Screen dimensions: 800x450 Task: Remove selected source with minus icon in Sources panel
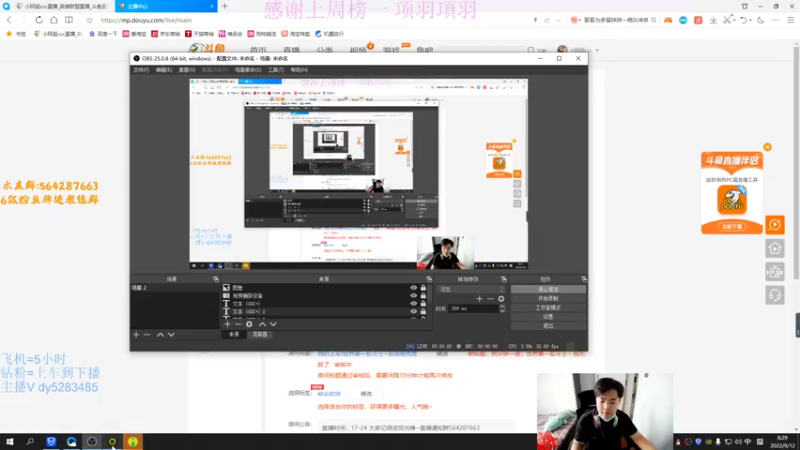tap(238, 324)
